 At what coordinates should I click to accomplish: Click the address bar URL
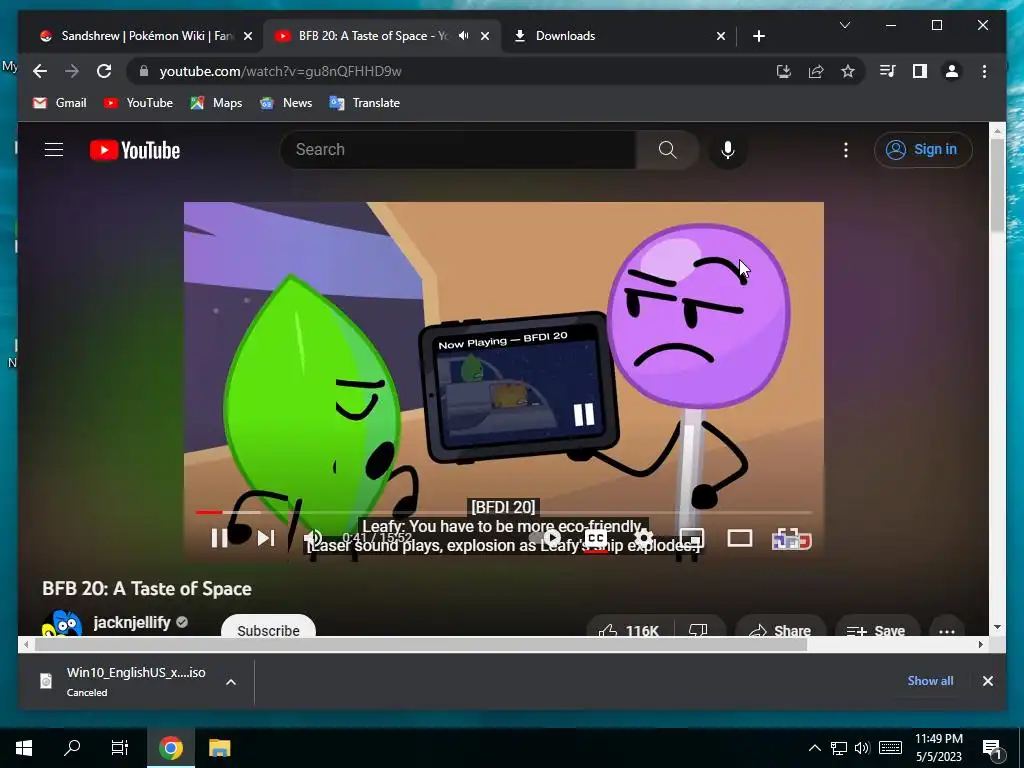tap(280, 71)
